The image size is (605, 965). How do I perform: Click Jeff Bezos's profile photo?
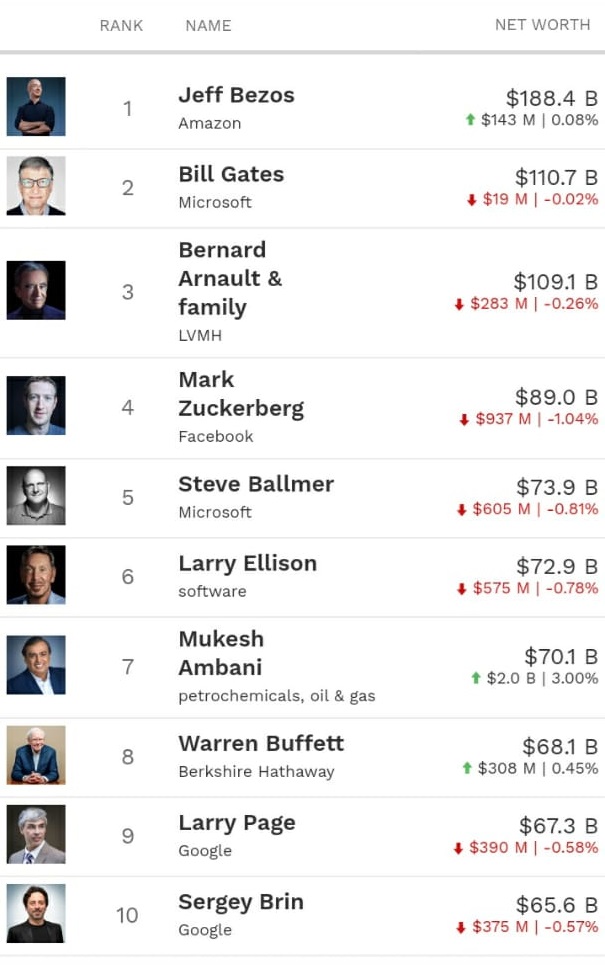click(x=36, y=107)
